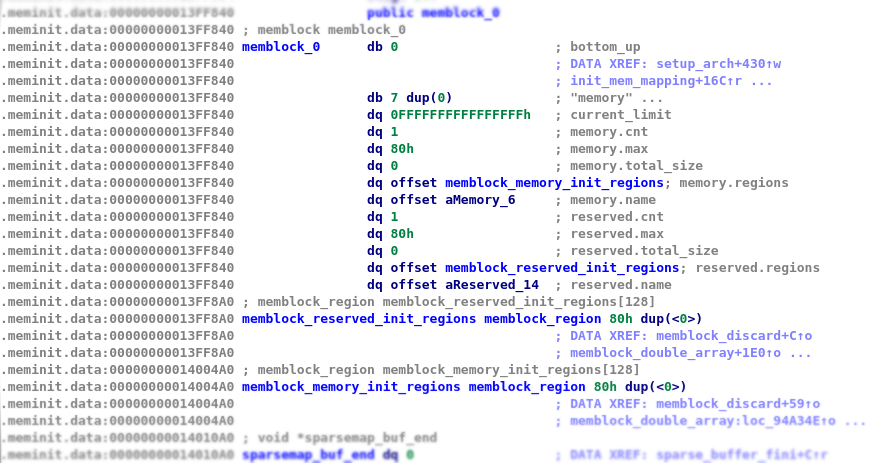Click the '; reserved.regions' comment

(750, 268)
